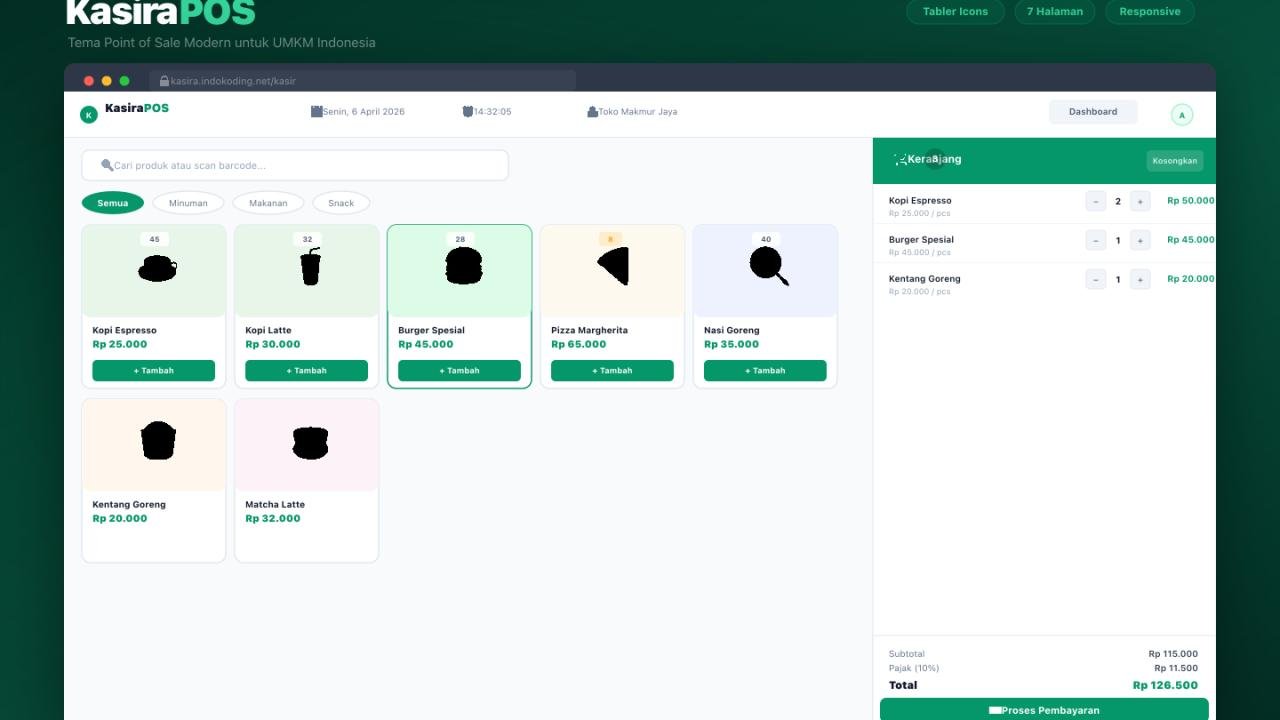The image size is (1280, 720).
Task: Open the Dashboard page
Action: click(1093, 111)
